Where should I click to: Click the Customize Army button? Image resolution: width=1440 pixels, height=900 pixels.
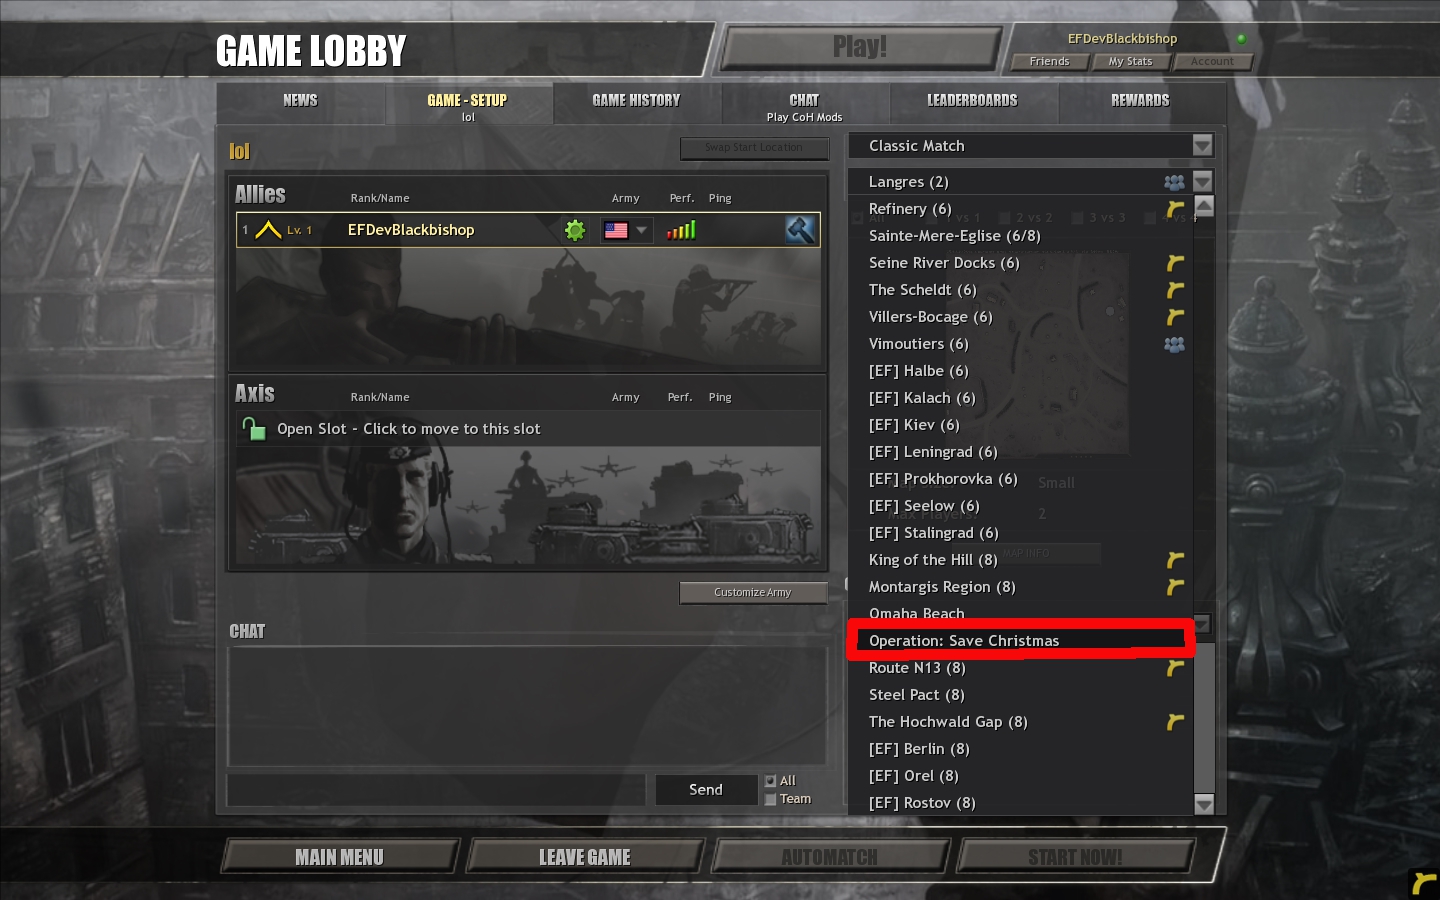pos(753,593)
